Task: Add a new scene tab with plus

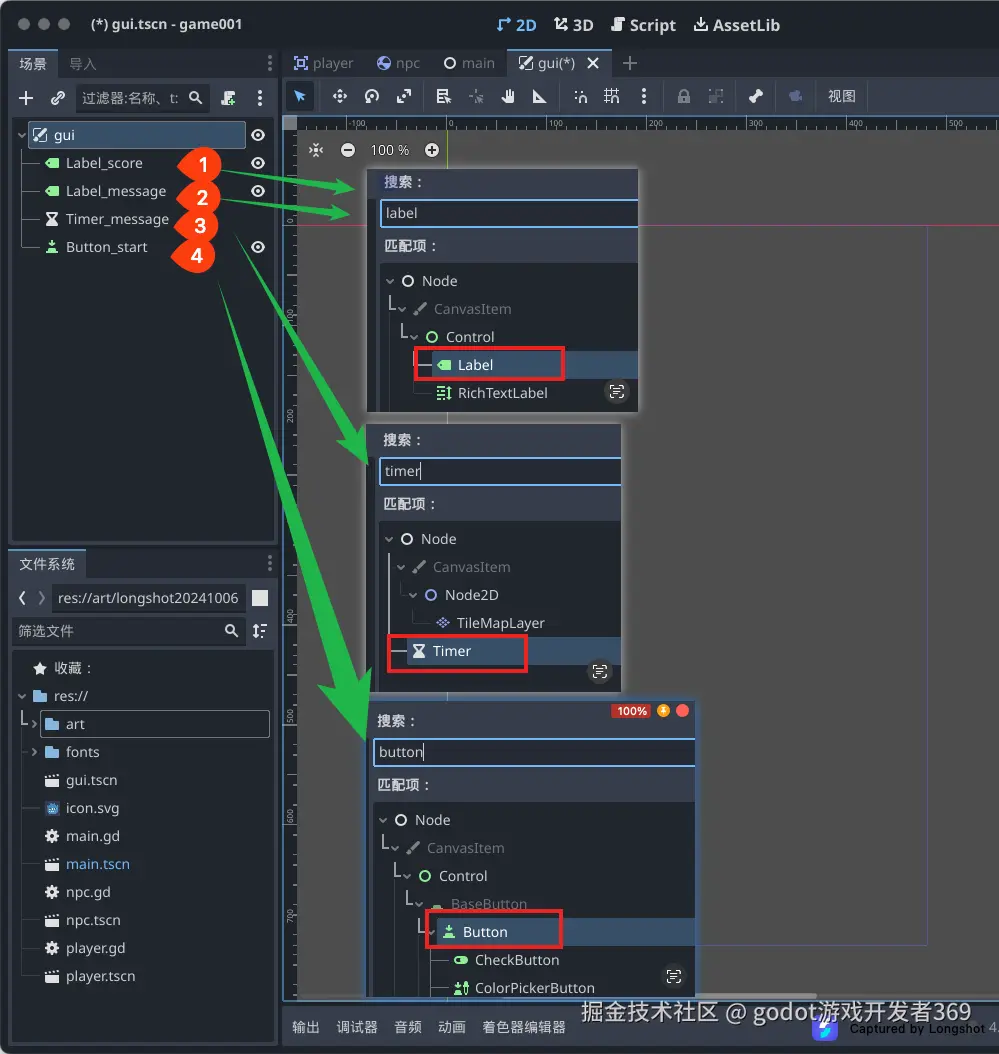Action: pos(630,63)
